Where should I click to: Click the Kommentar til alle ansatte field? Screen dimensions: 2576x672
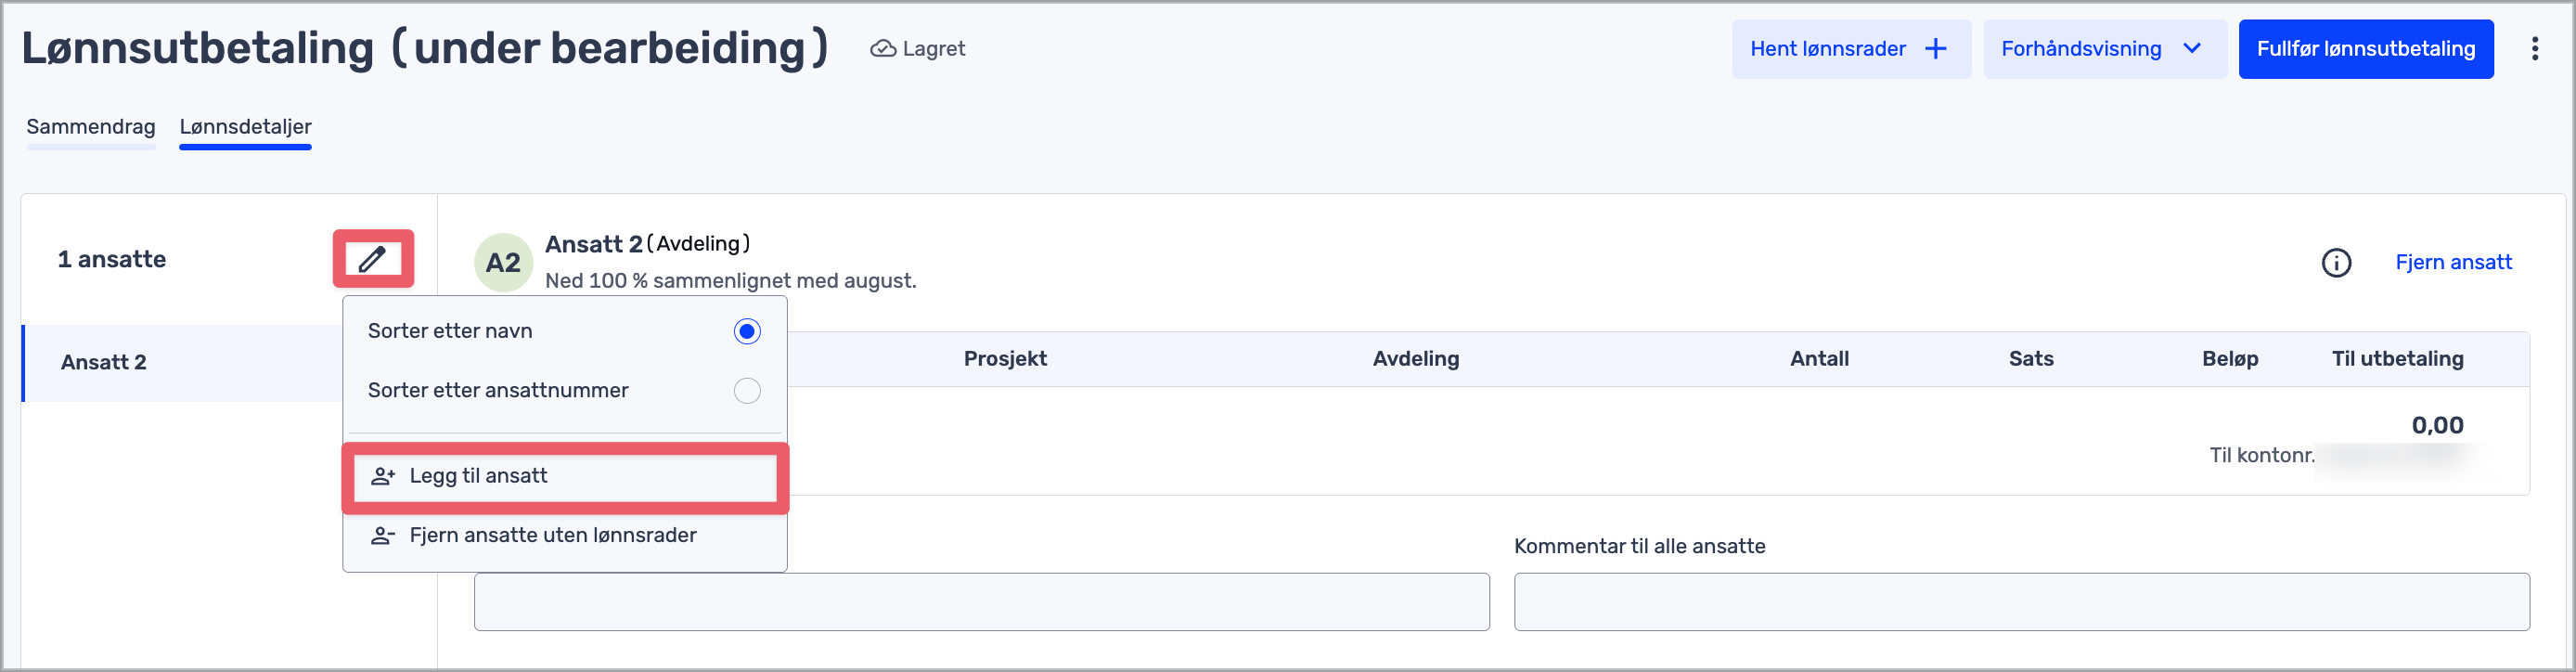pyautogui.click(x=2021, y=602)
